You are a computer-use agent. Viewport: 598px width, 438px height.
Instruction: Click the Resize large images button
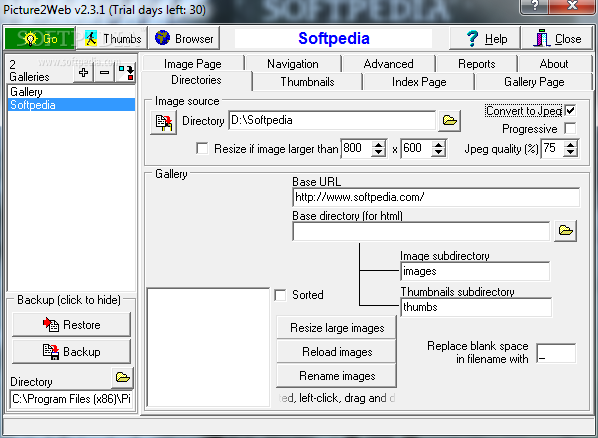pos(337,328)
